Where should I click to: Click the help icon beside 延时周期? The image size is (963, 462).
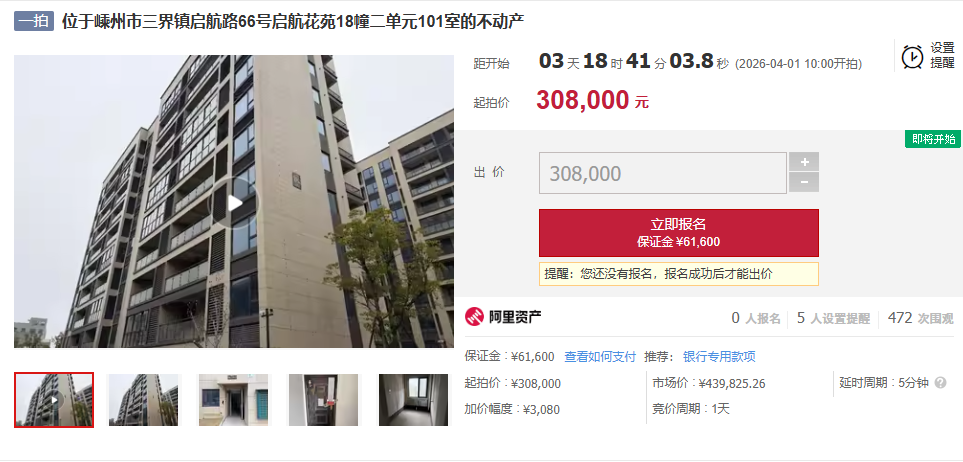tap(940, 383)
